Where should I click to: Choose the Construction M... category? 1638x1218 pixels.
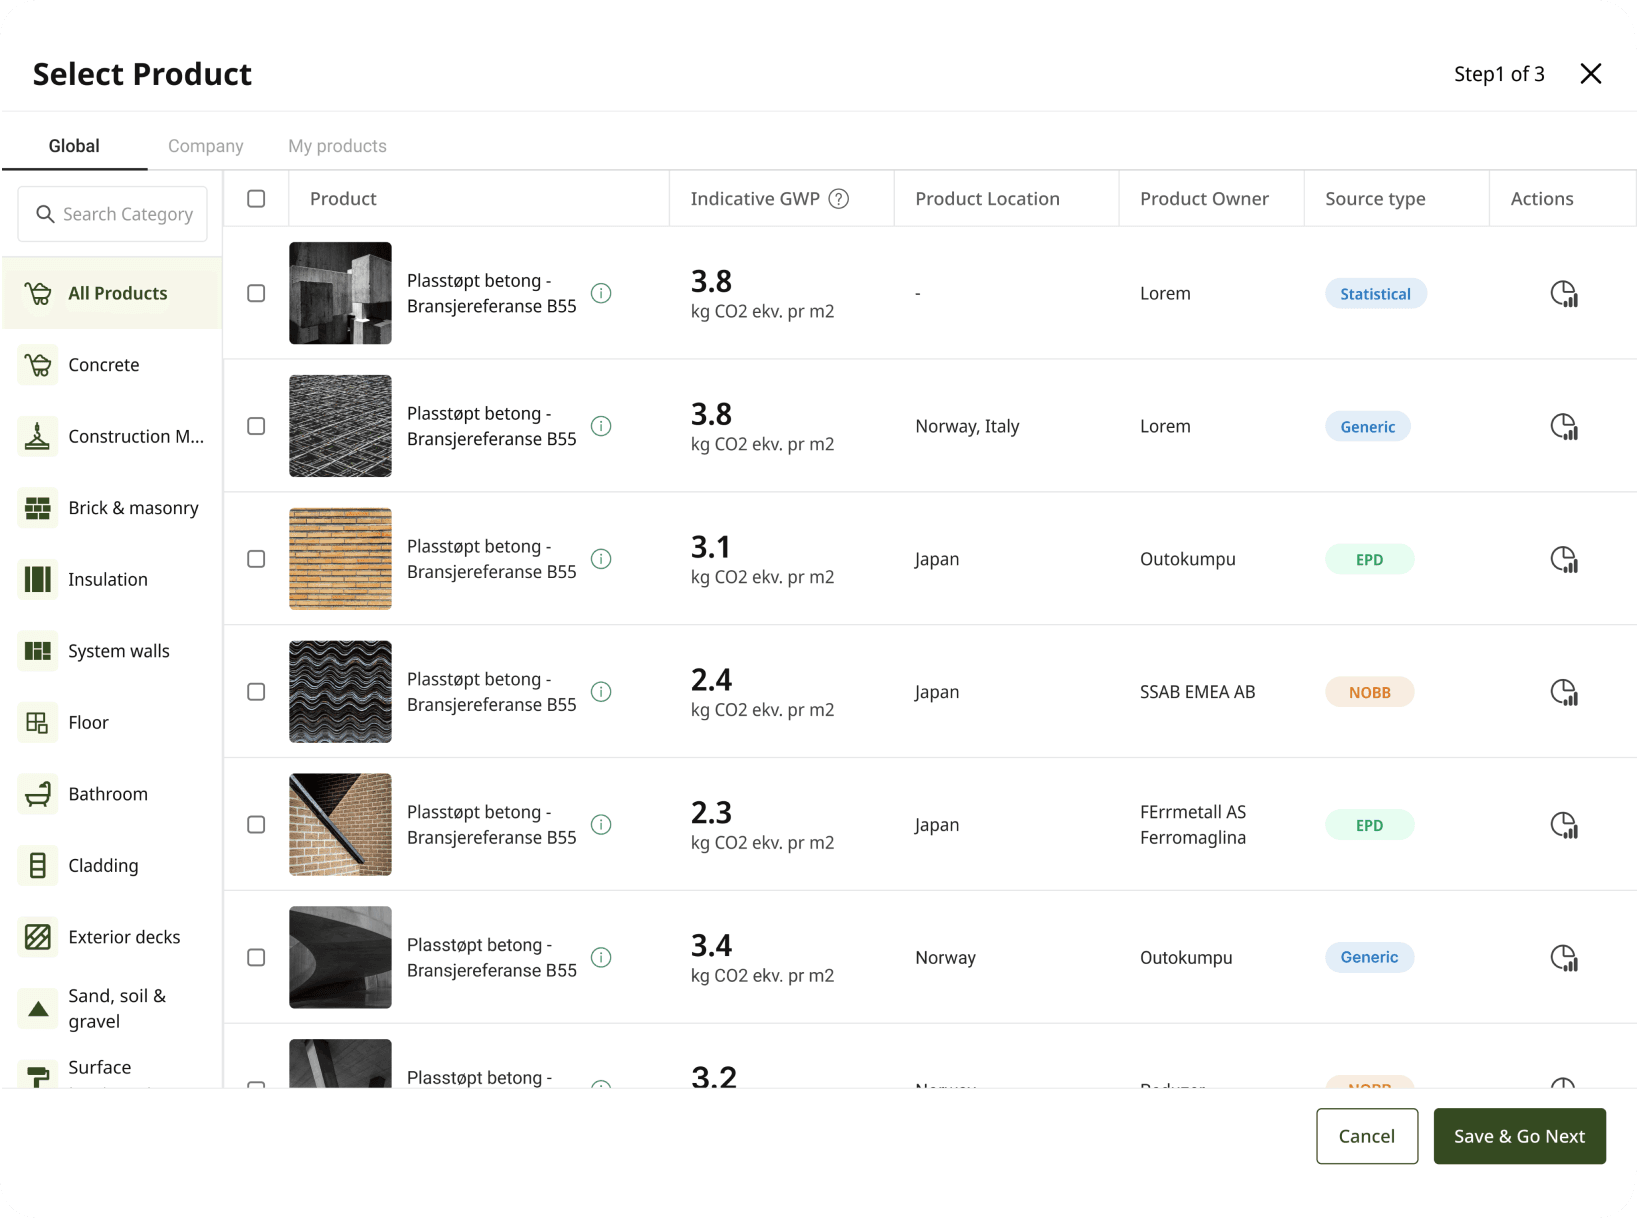click(111, 437)
